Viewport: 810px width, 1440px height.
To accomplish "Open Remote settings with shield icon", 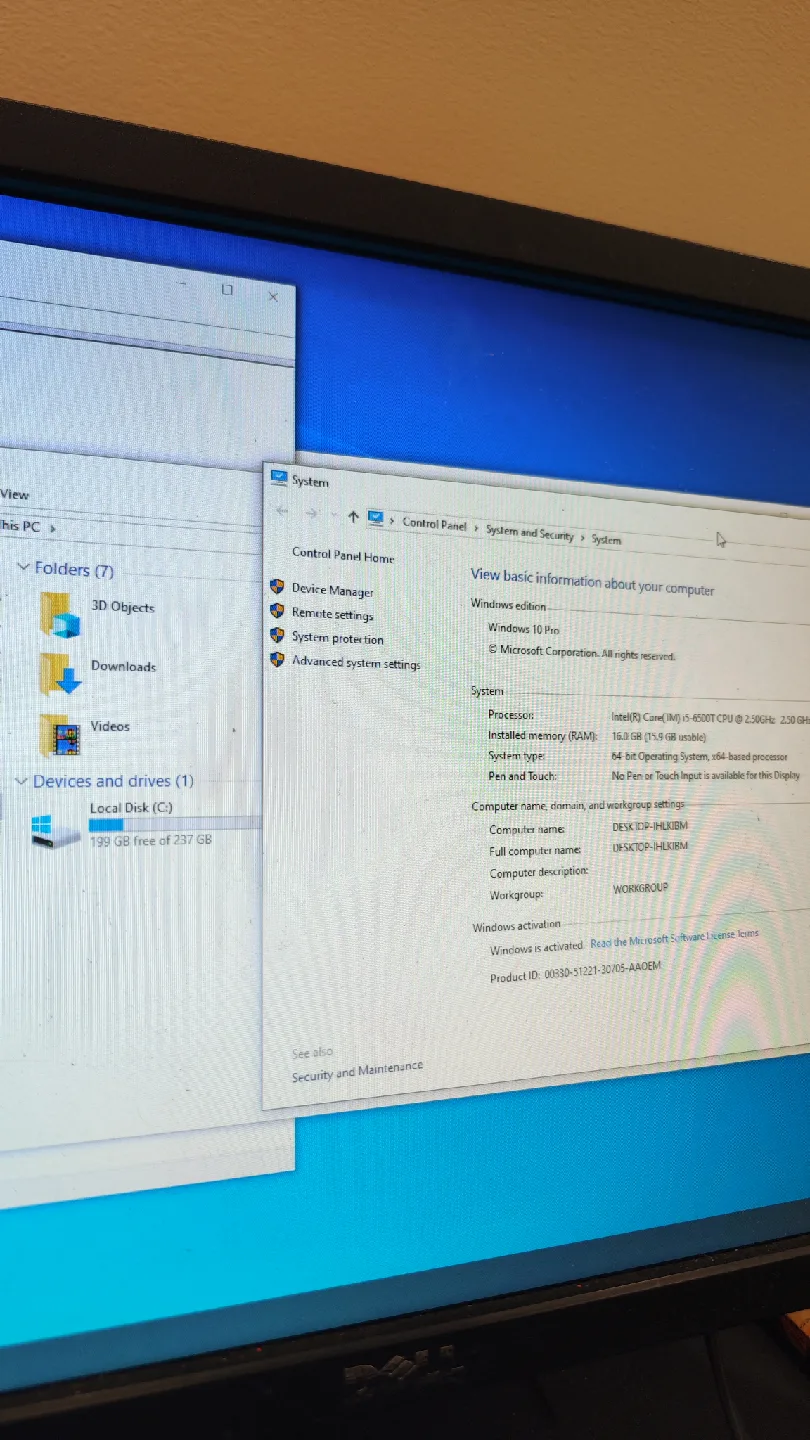I will coord(331,615).
